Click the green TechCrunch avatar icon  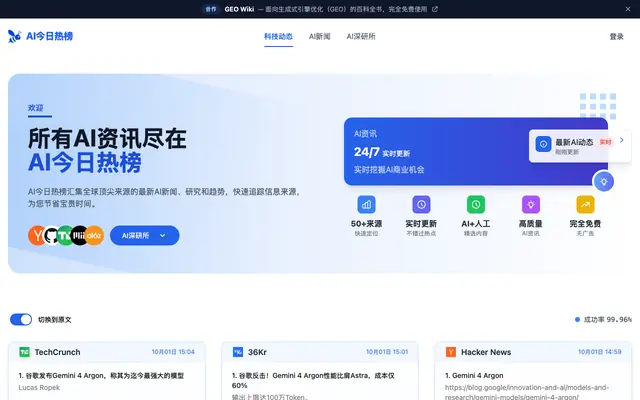click(x=65, y=236)
